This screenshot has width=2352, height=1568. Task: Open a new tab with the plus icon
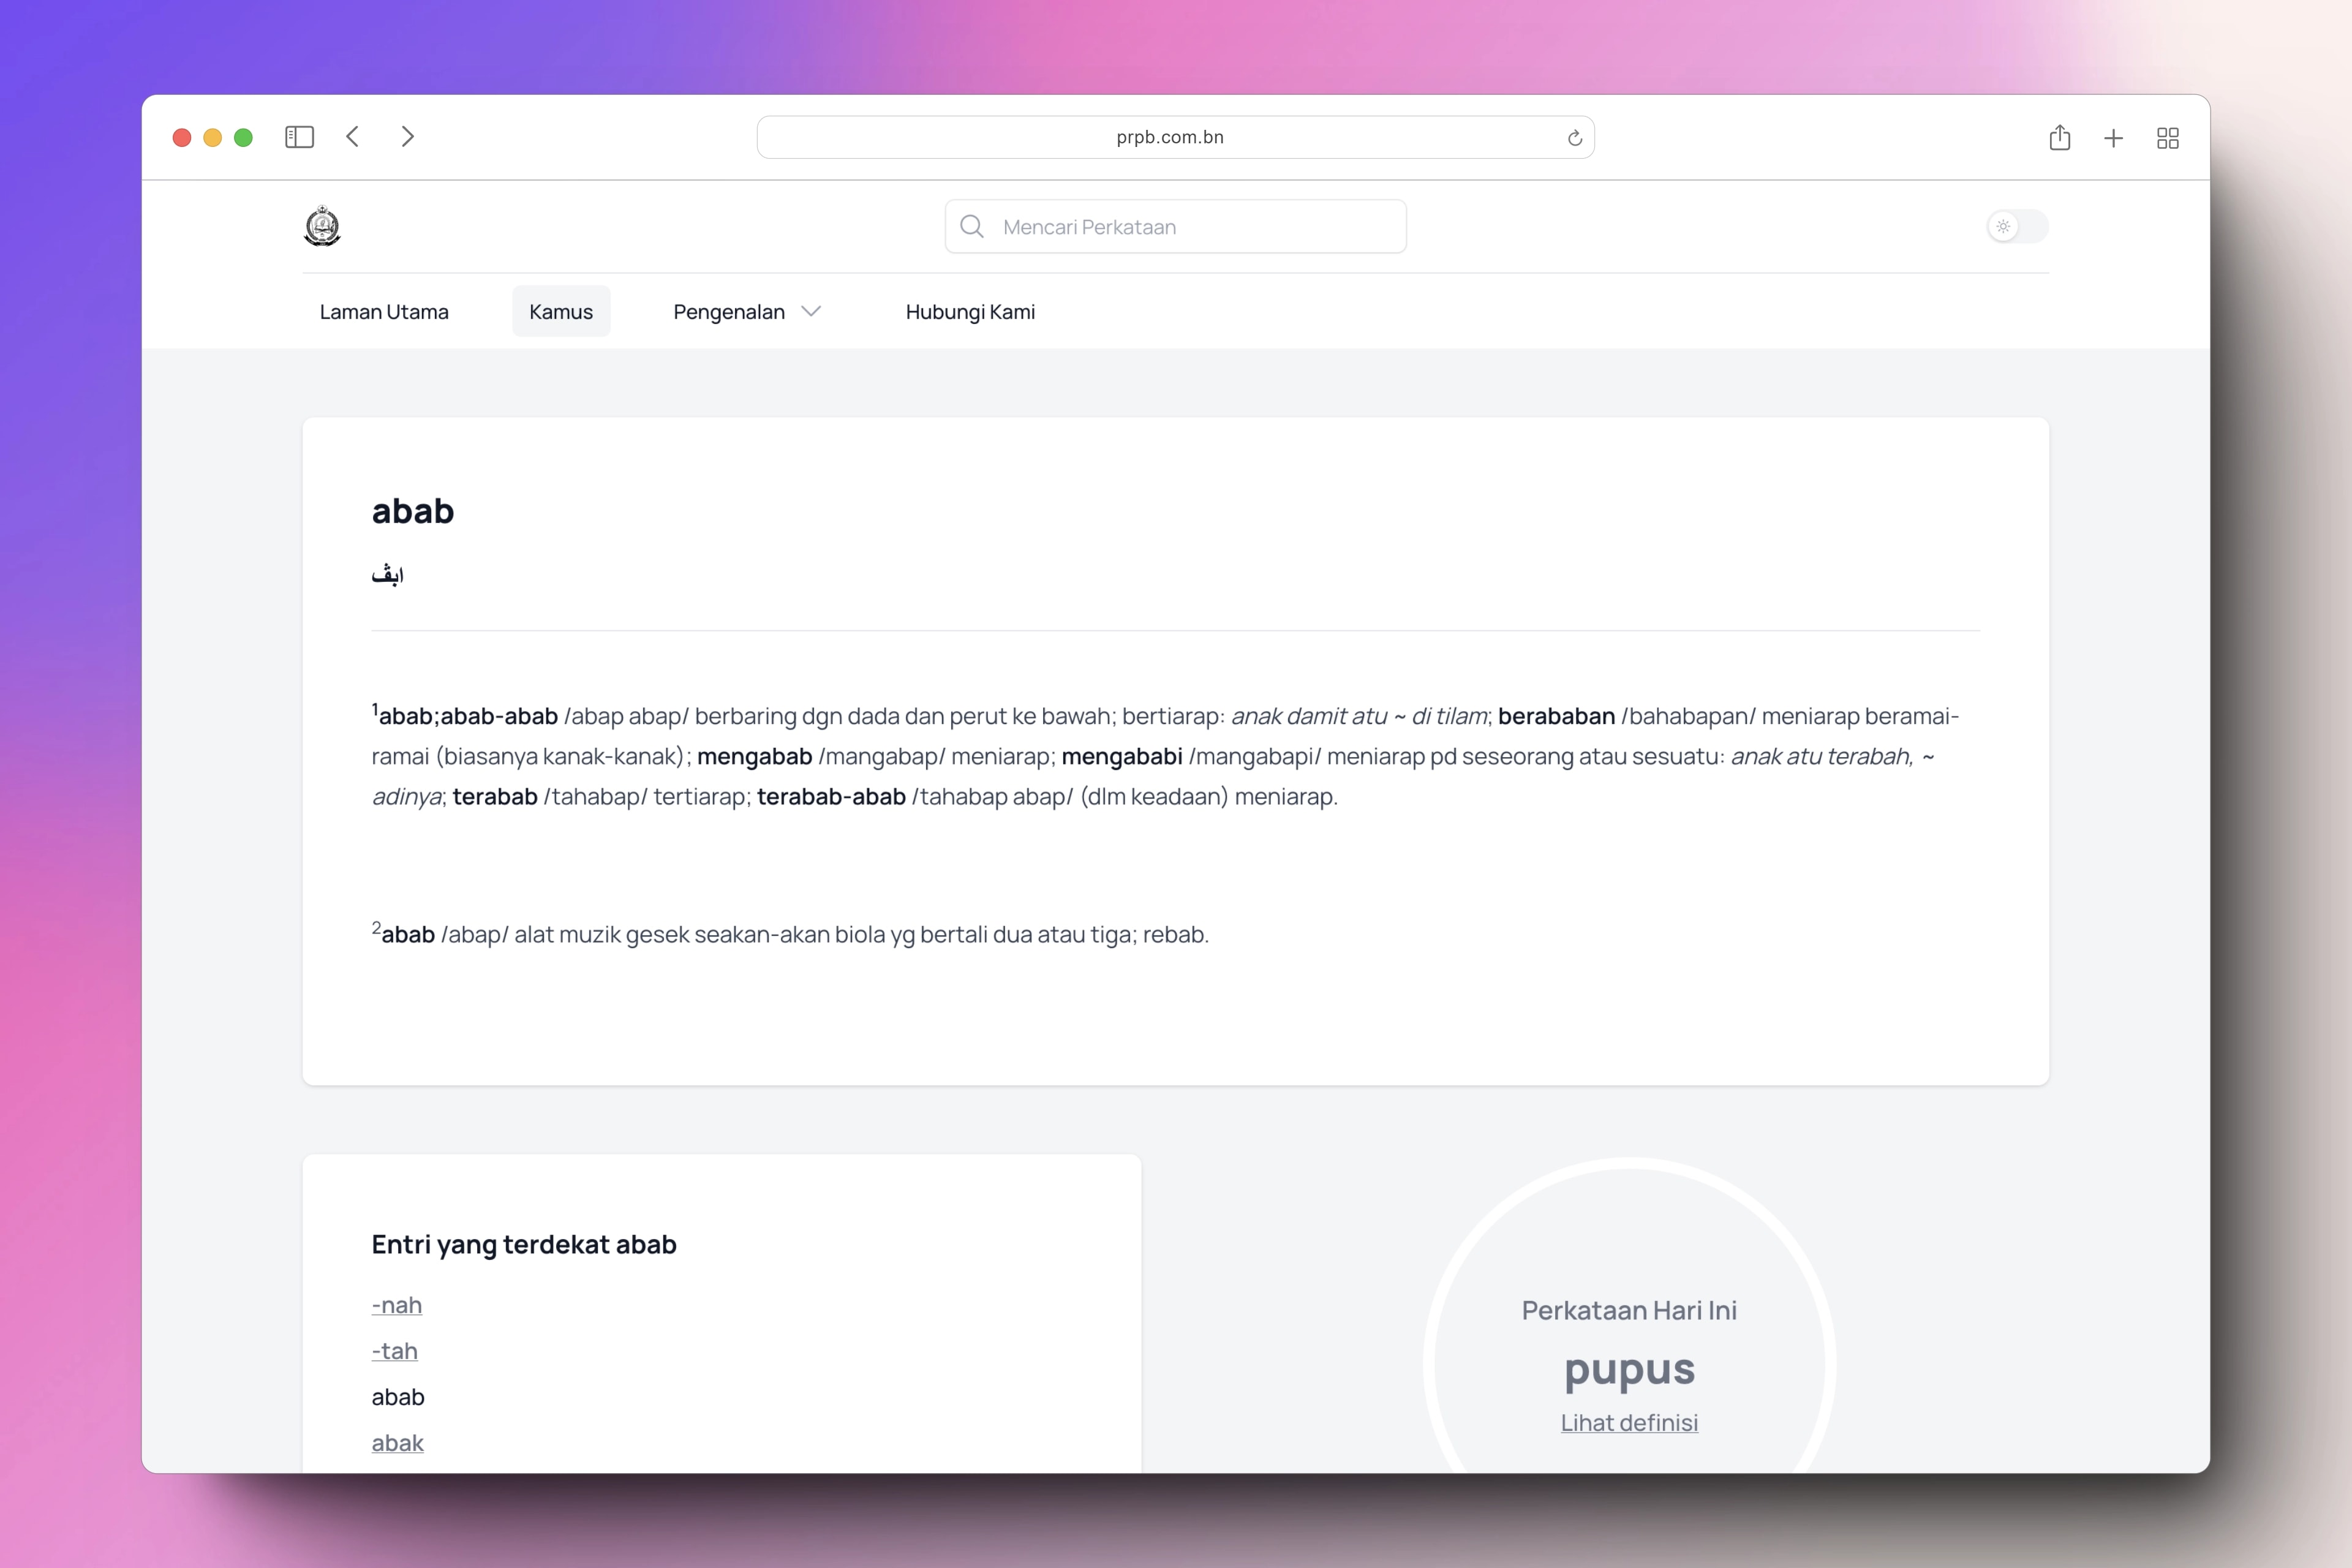[2113, 138]
